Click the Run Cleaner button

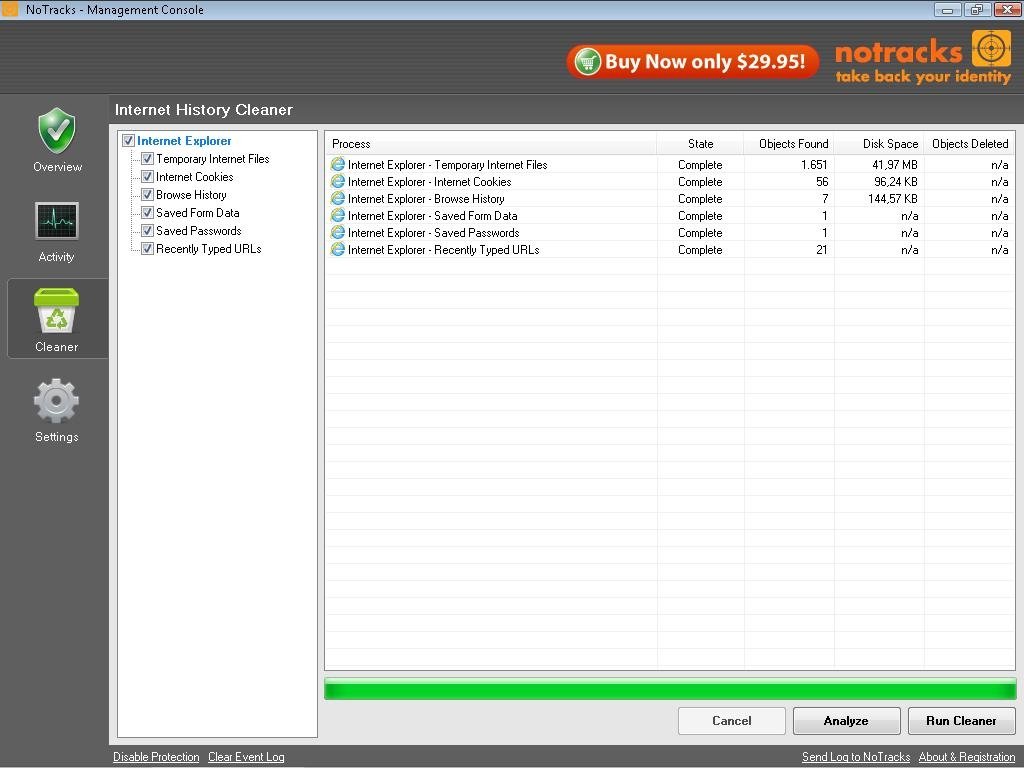(961, 721)
